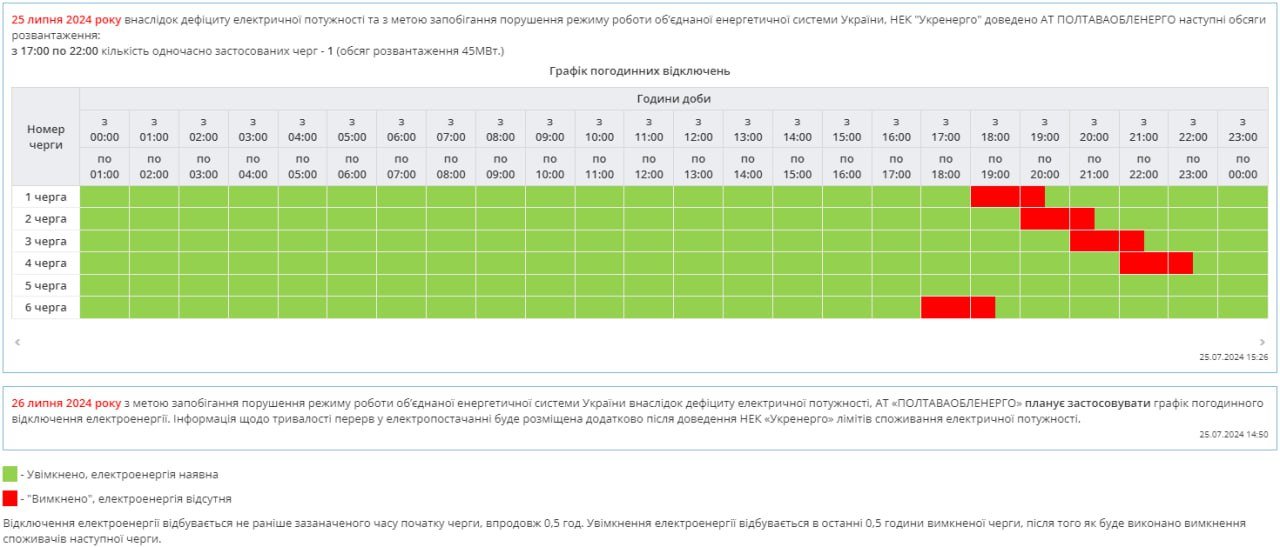The height and width of the screenshot is (547, 1280).
Task: Select the "2 черга" row label
Action: pyautogui.click(x=46, y=219)
